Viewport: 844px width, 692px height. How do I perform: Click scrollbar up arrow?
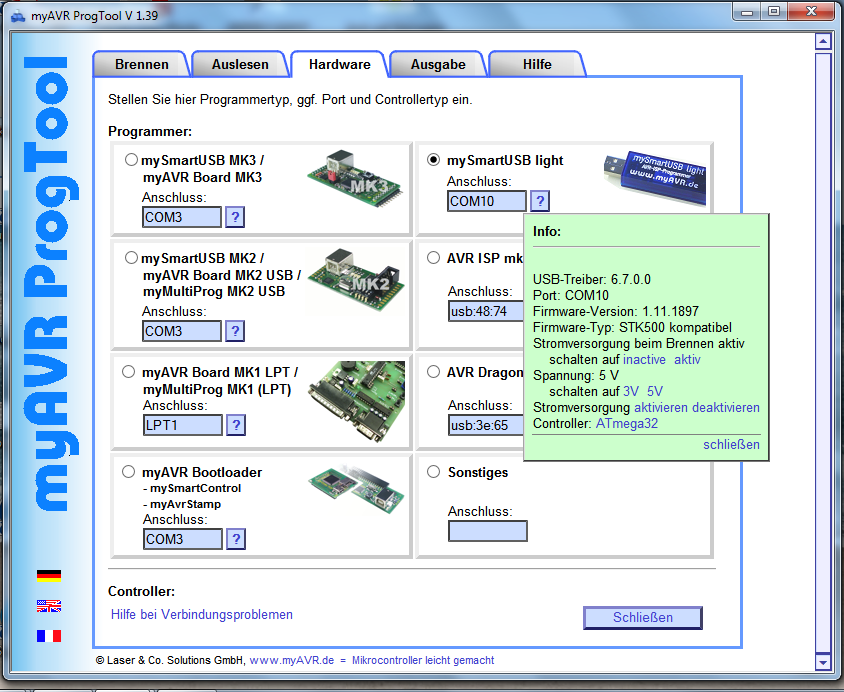822,41
